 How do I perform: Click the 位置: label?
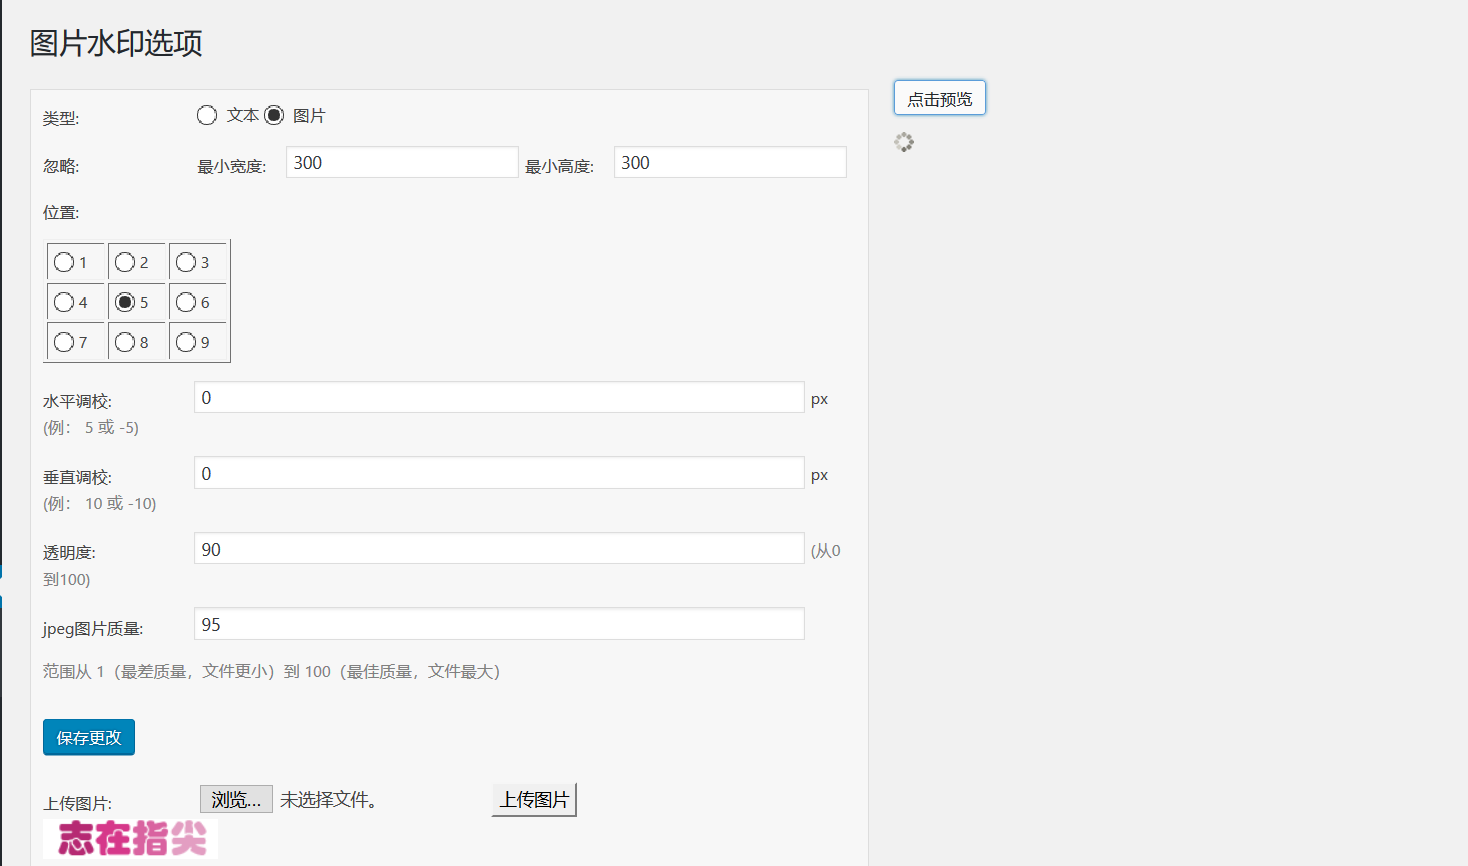point(61,212)
